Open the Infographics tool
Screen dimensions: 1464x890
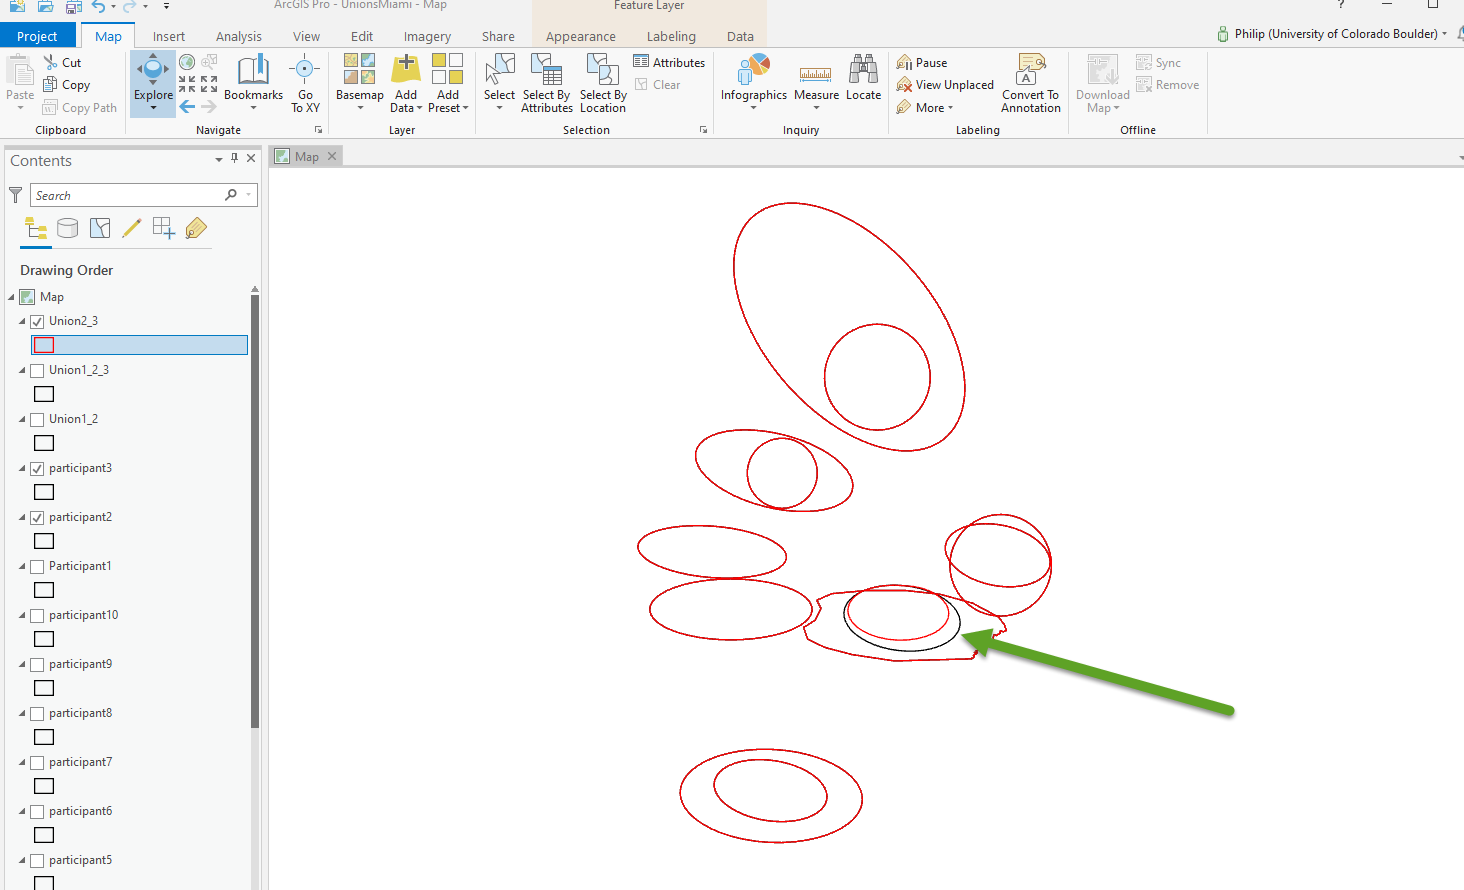[x=754, y=82]
